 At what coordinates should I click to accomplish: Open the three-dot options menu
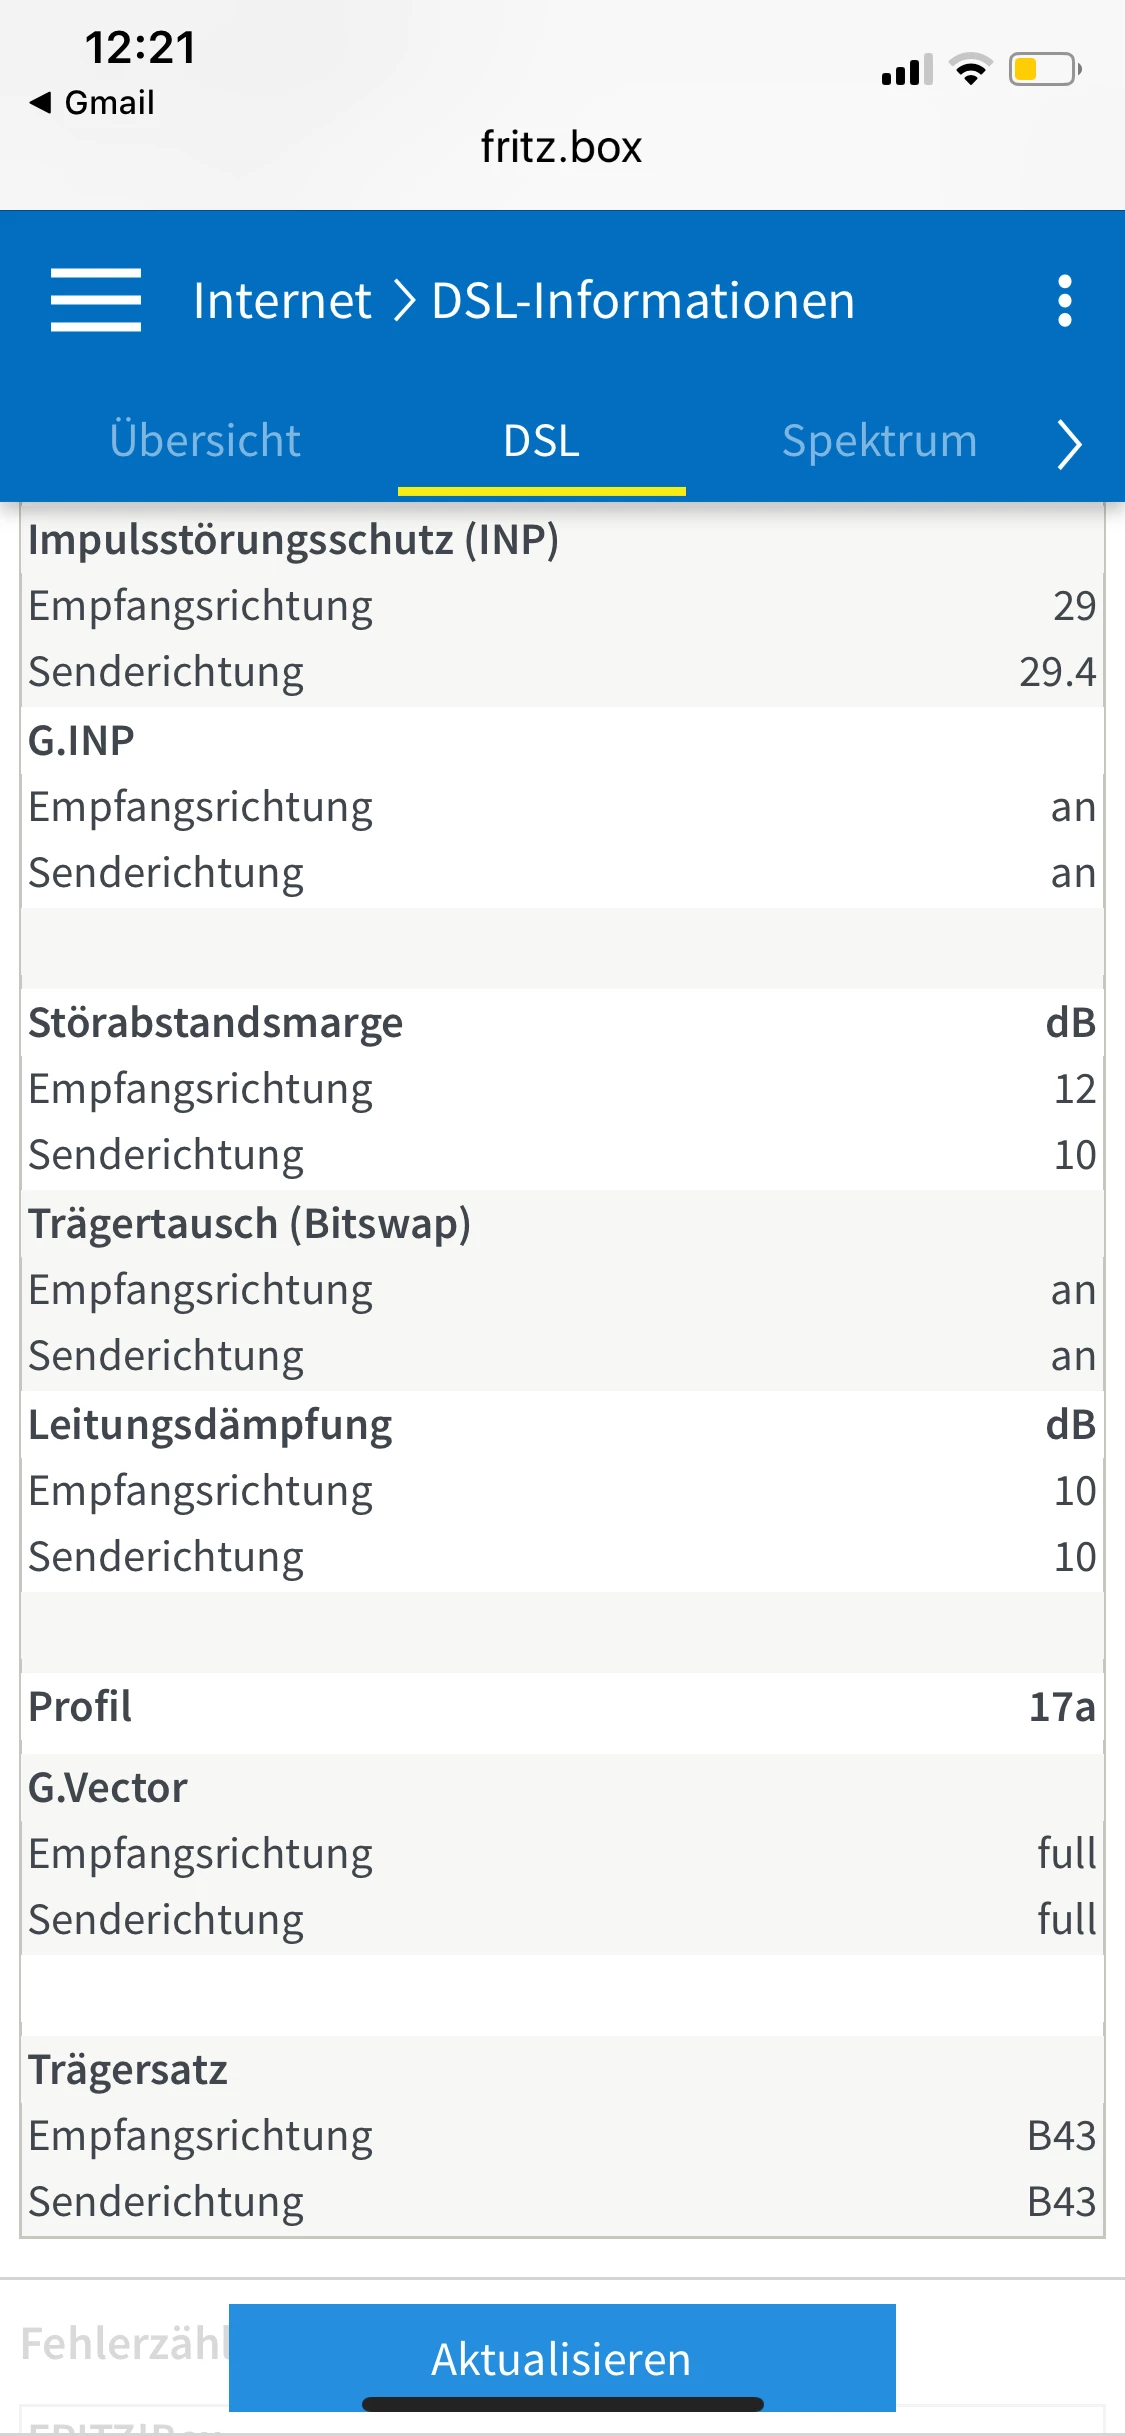(x=1064, y=300)
